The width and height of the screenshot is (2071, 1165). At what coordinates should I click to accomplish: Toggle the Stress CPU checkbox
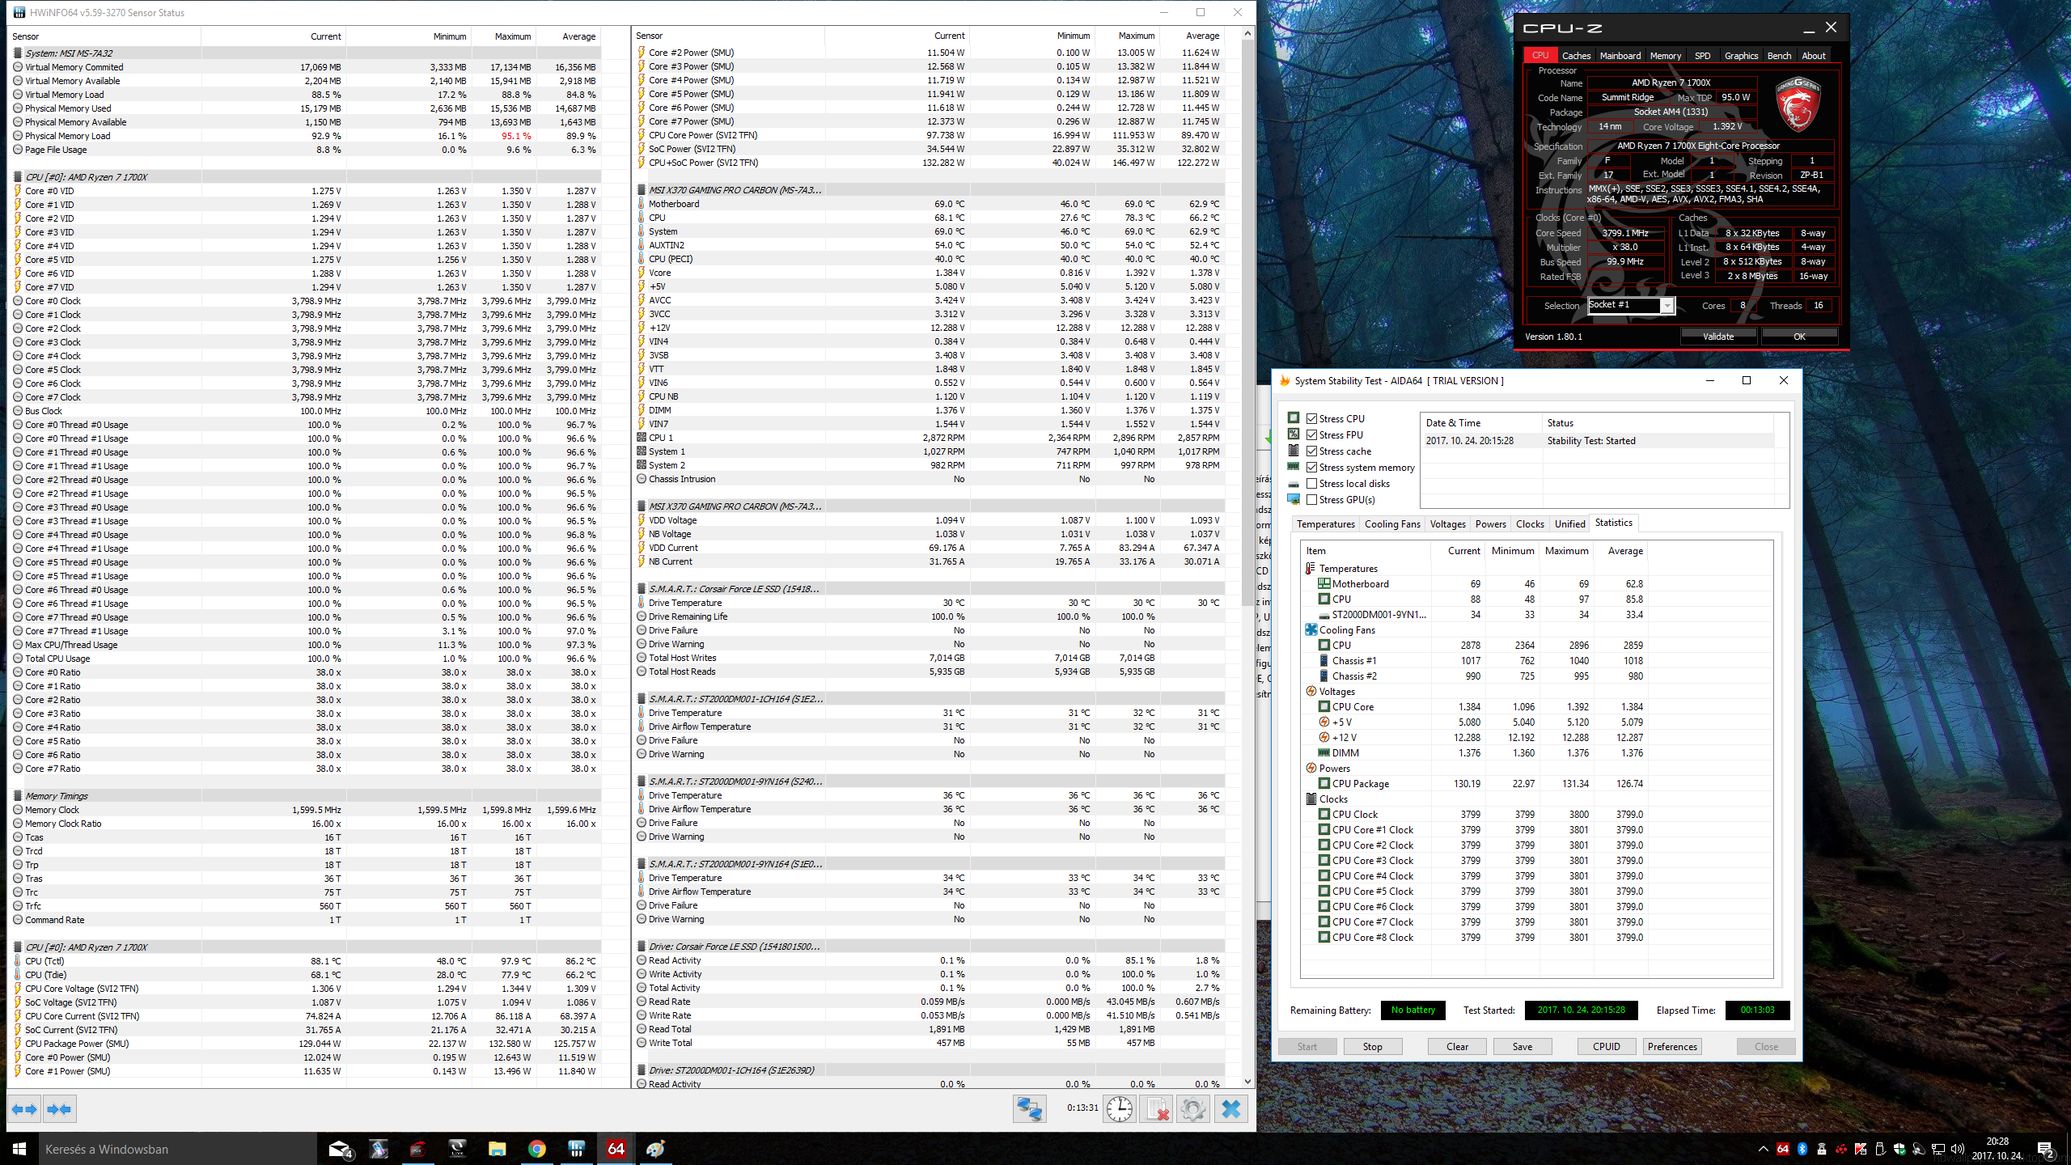[1311, 419]
